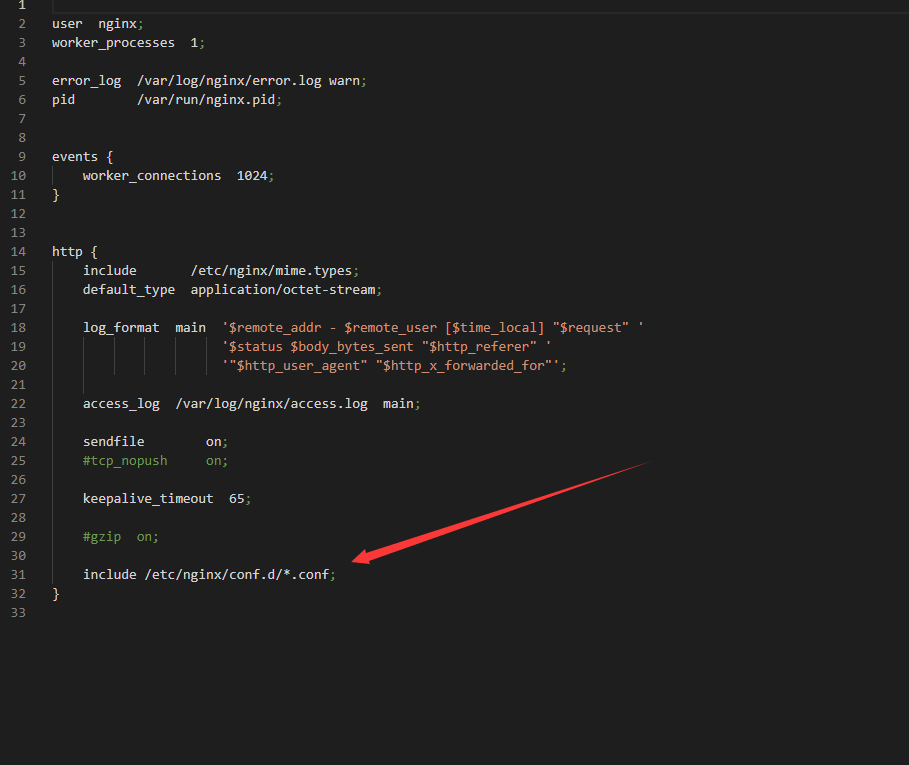Click the error_log path /var/log/nginx/error.log
909x765 pixels.
[229, 81]
